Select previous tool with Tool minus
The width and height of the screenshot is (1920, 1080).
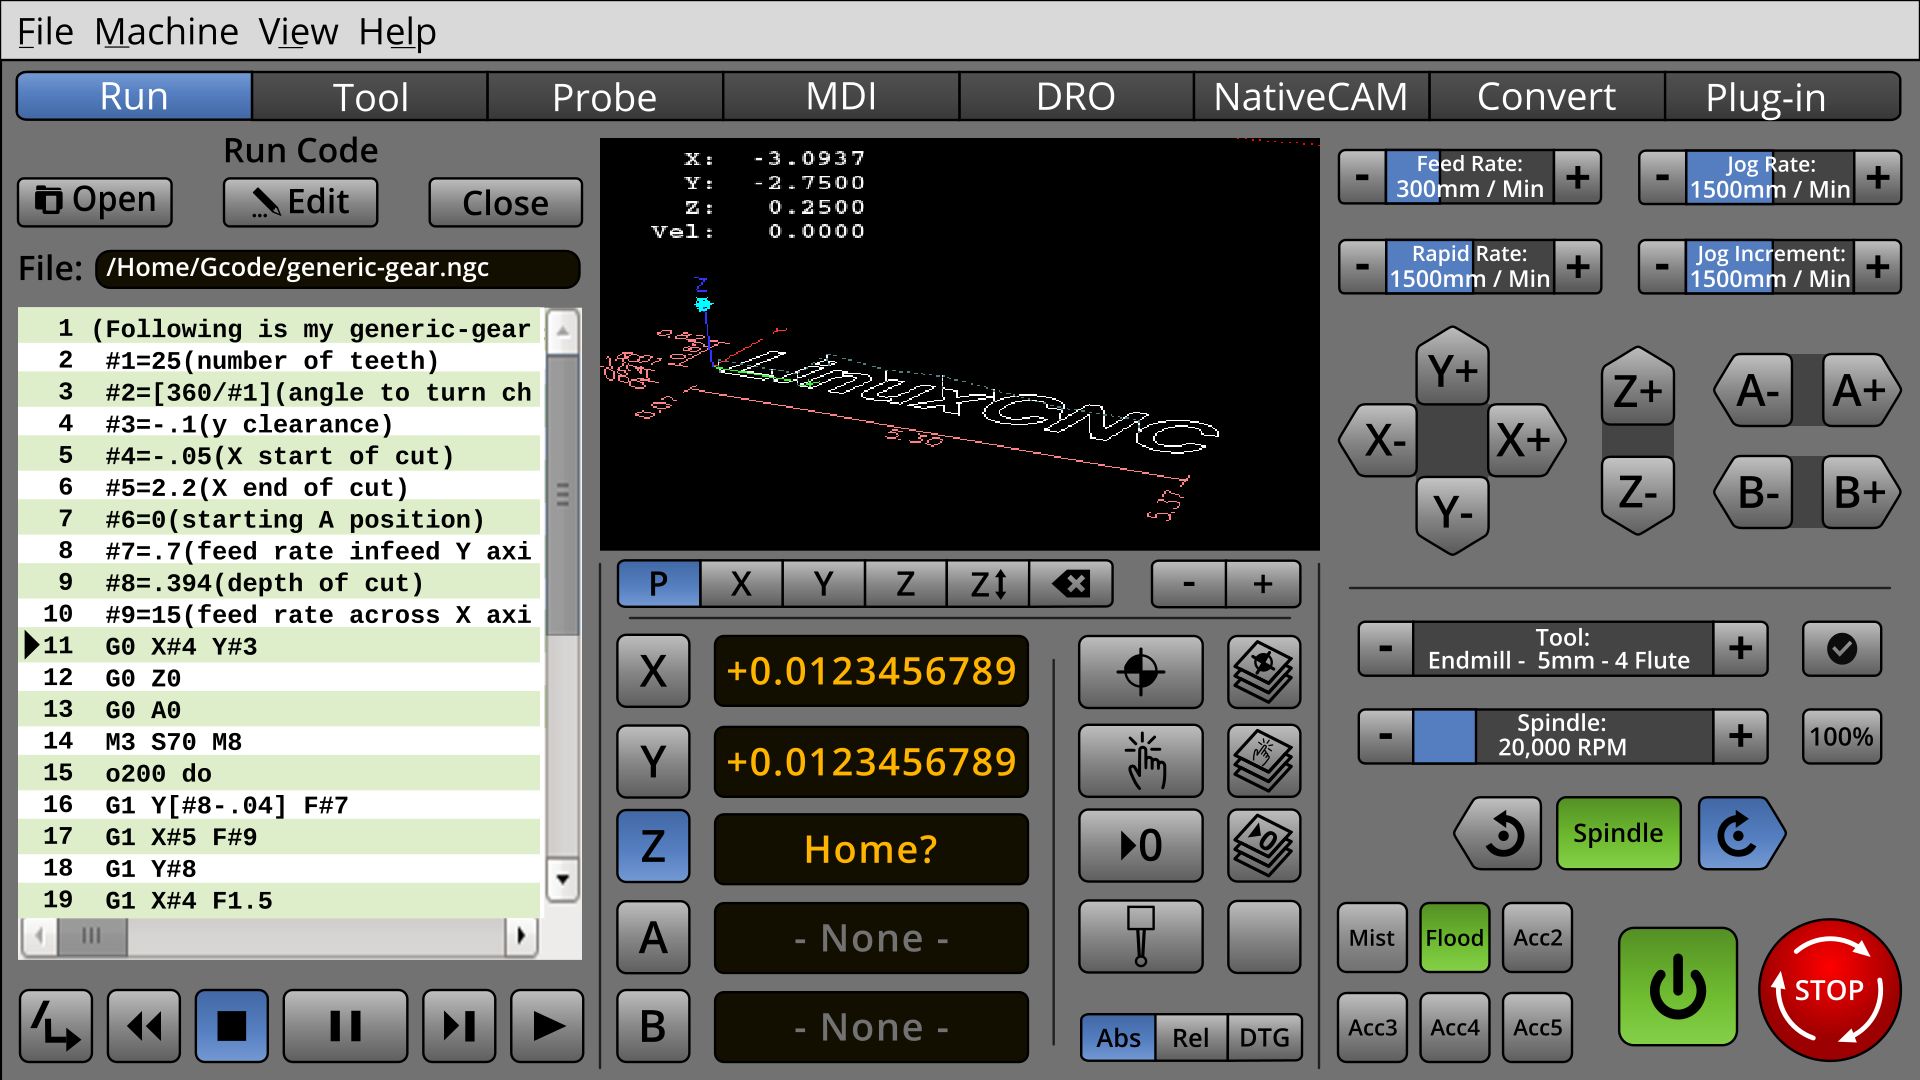(1385, 649)
